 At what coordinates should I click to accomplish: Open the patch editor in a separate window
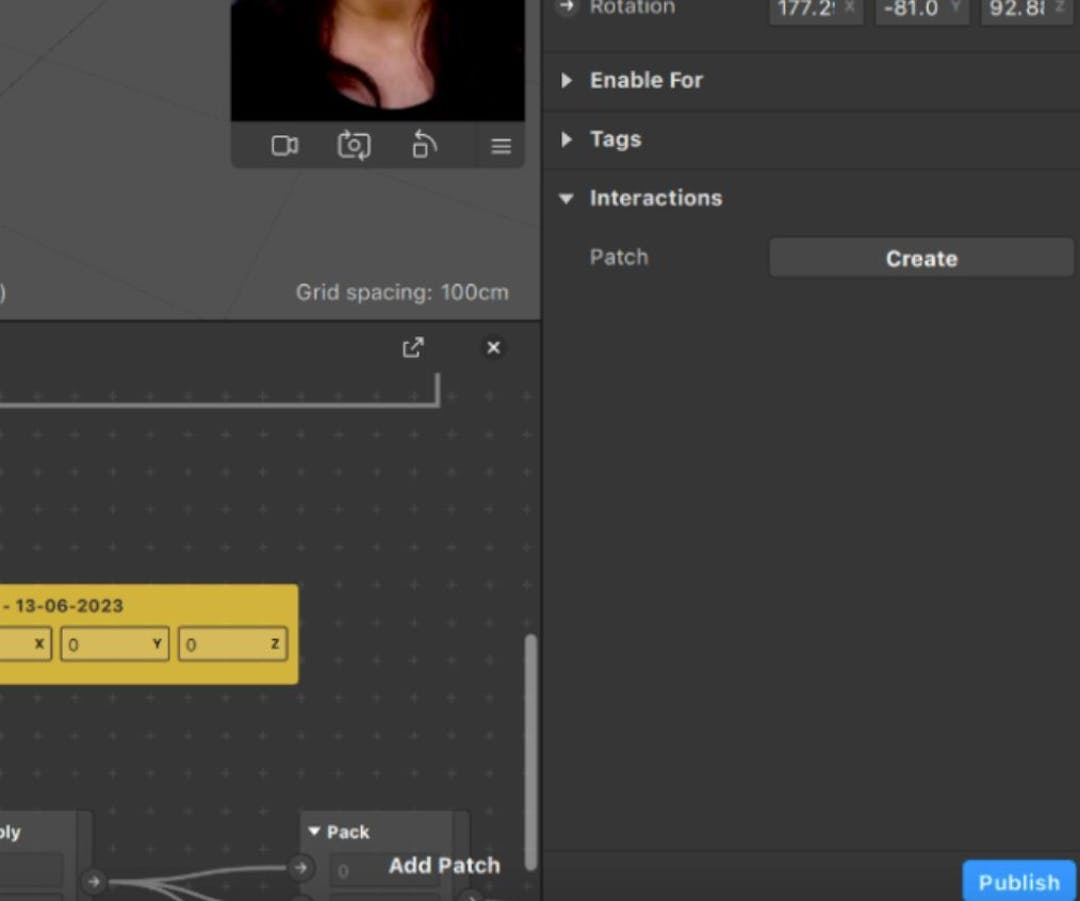click(x=413, y=347)
